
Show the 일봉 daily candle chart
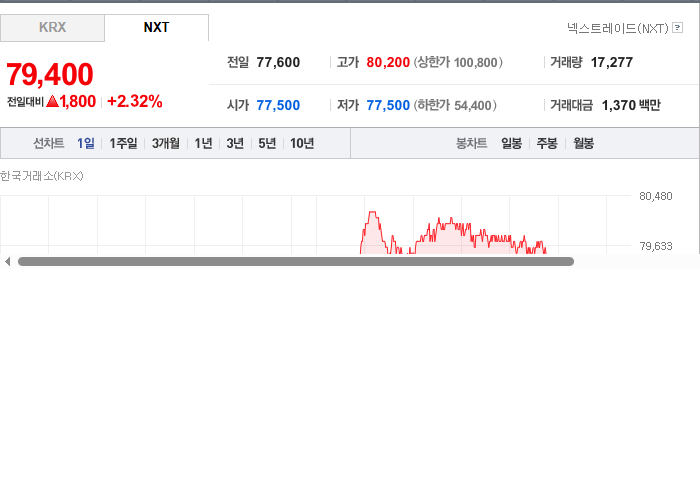(x=511, y=143)
